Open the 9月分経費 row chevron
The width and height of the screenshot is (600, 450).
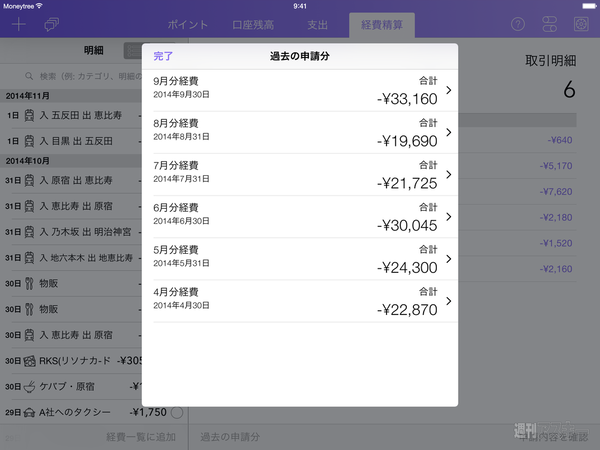449,90
